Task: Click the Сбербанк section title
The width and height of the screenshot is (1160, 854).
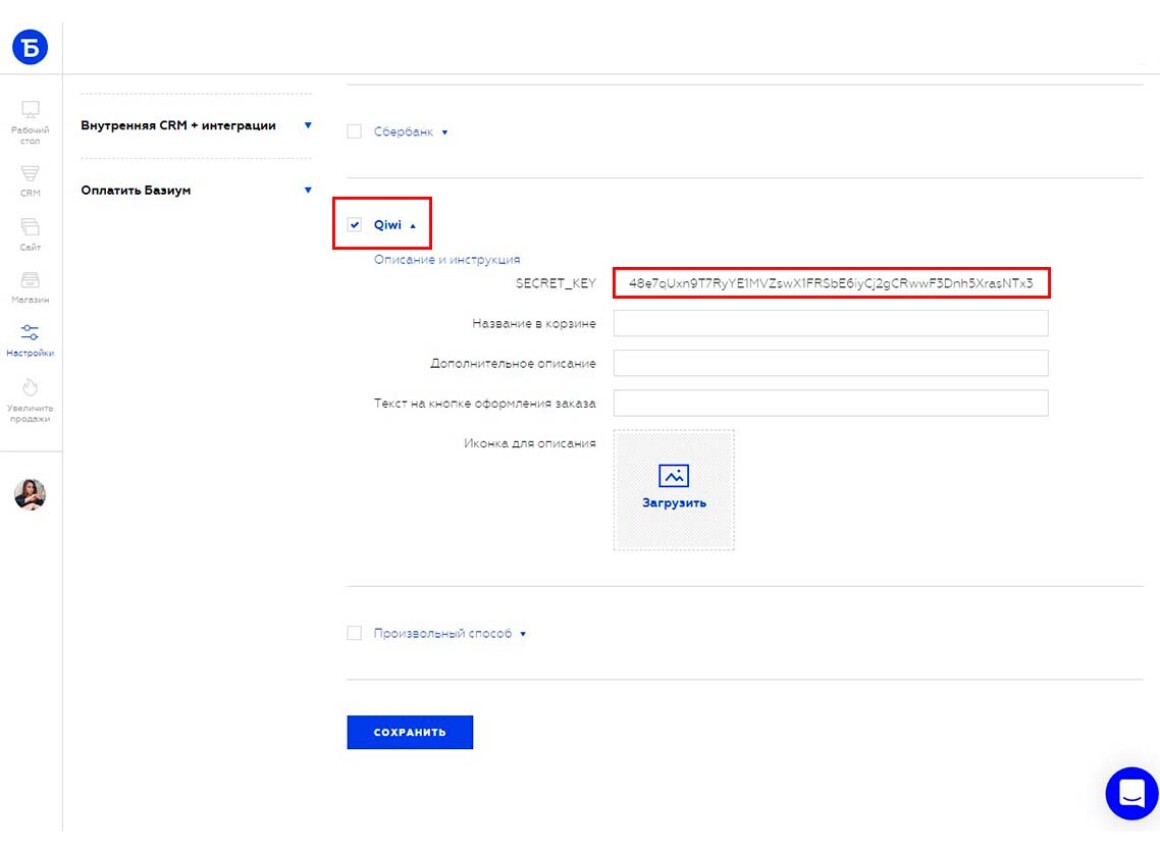Action: pos(403,132)
